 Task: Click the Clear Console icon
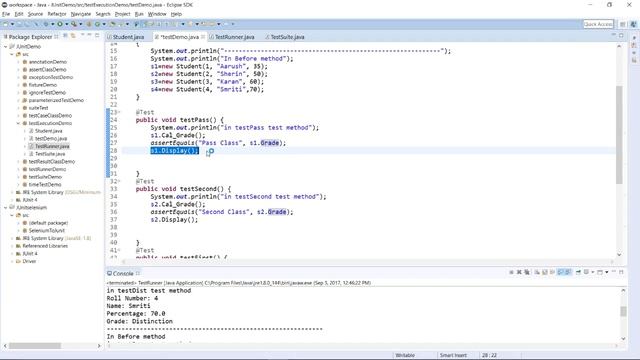point(537,272)
